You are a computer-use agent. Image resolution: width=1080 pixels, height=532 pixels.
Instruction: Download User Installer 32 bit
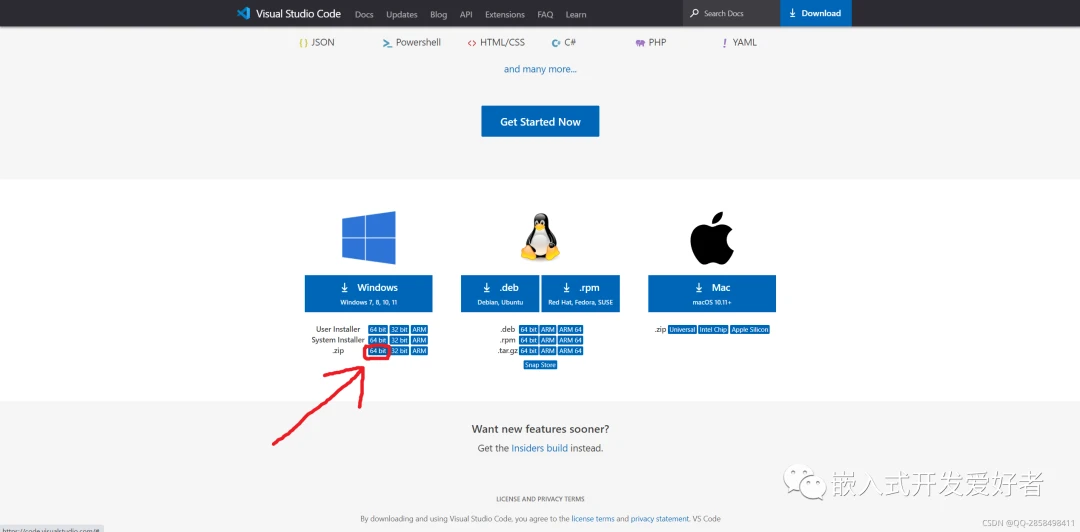[x=399, y=329]
